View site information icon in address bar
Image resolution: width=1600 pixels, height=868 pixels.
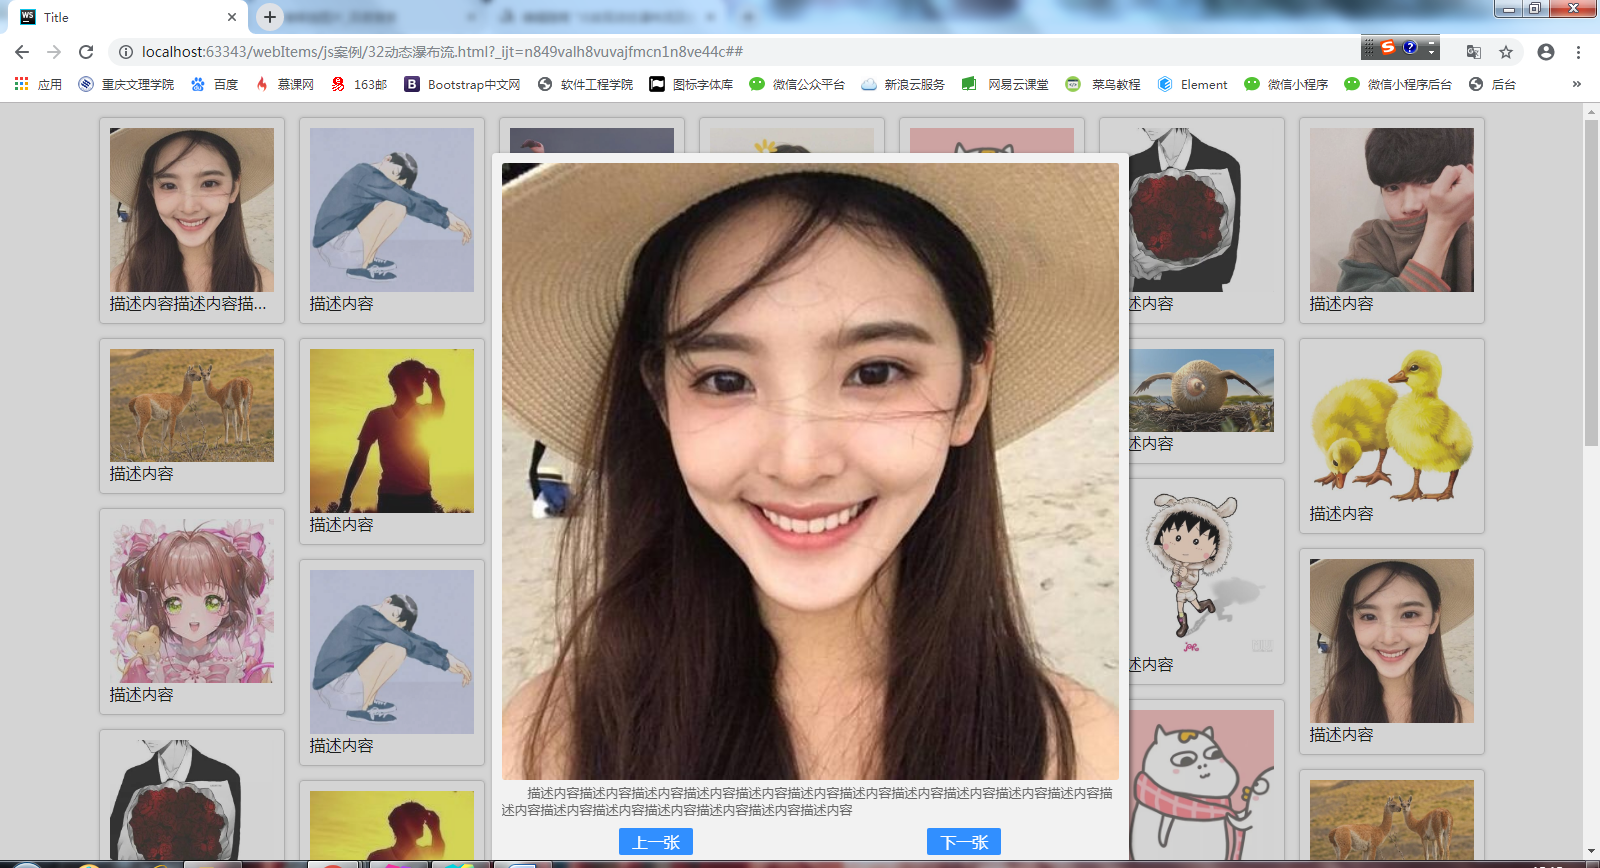(x=125, y=52)
